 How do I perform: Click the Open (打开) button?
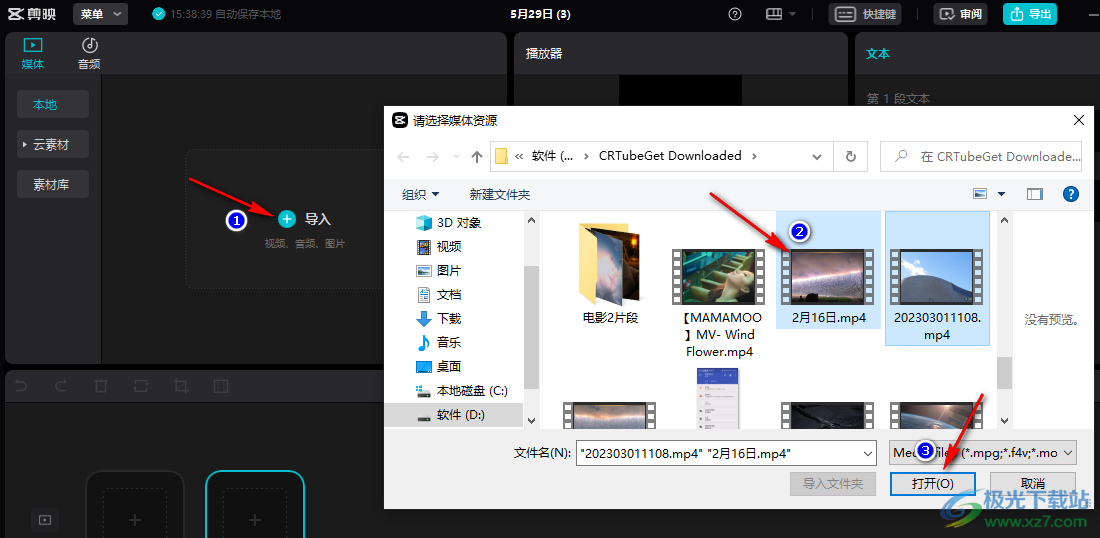[932, 483]
